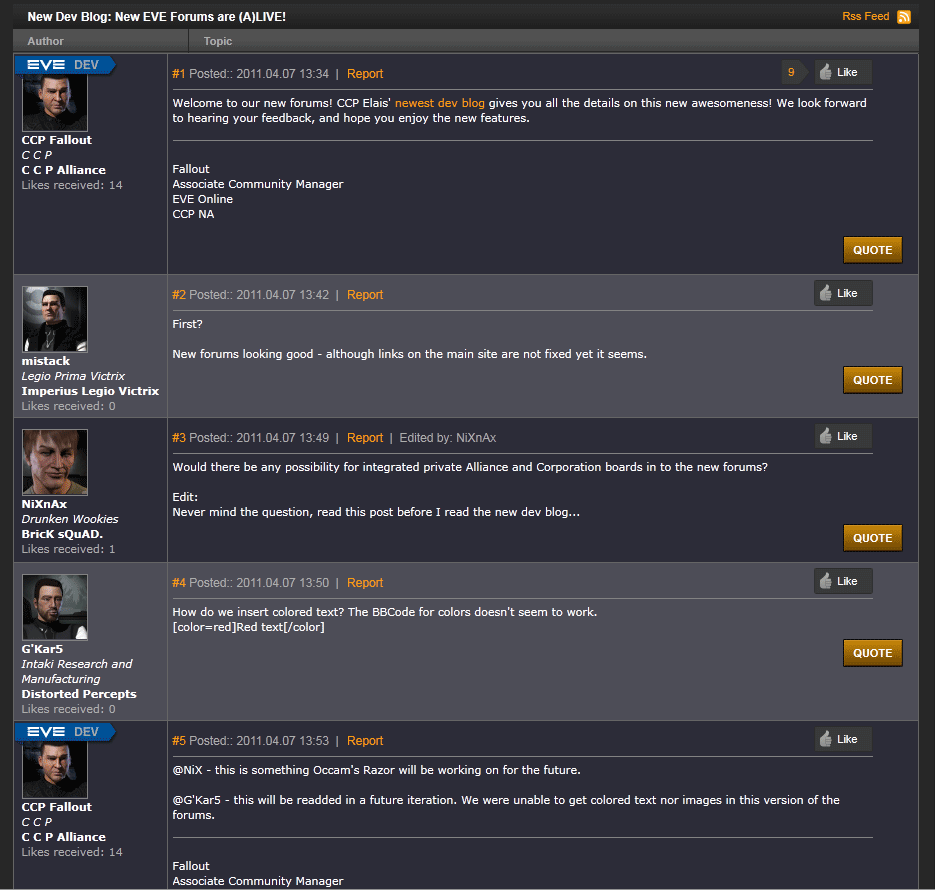The height and width of the screenshot is (890, 935).
Task: Quote mistack's post #2
Action: [x=872, y=380]
